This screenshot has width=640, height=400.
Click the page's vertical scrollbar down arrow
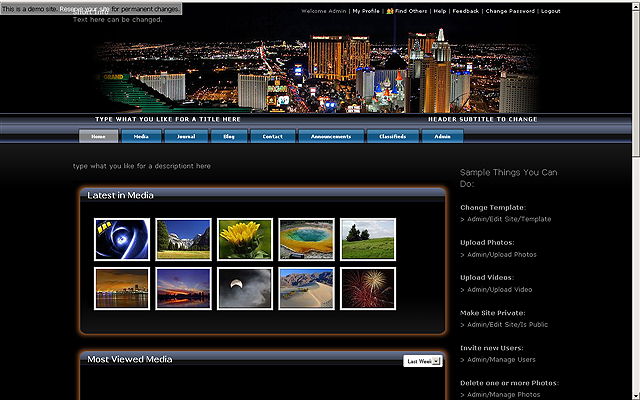click(x=634, y=394)
